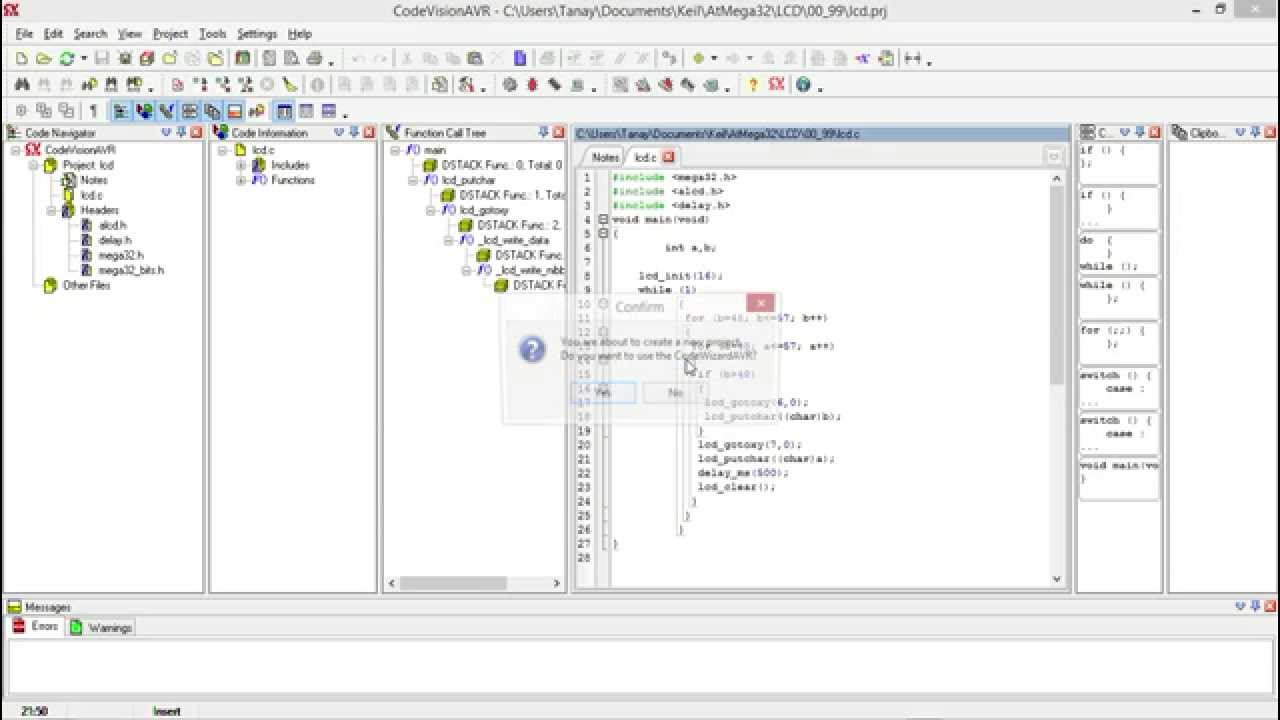
Task: Open the File menu
Action: click(x=24, y=34)
